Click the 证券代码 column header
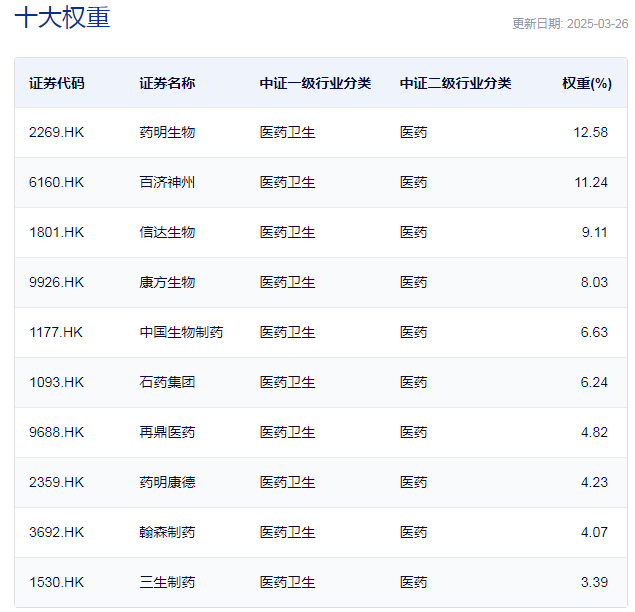 point(57,83)
